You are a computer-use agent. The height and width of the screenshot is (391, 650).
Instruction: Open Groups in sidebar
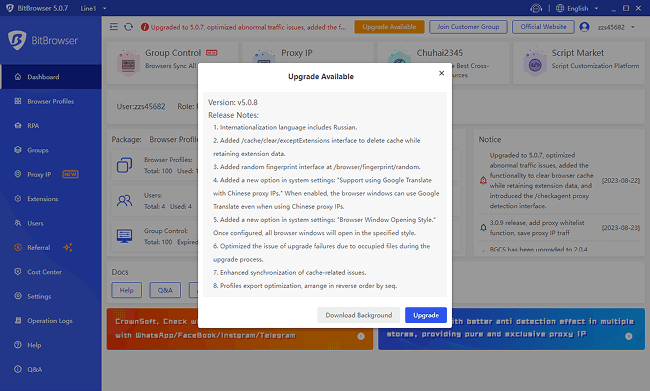[x=51, y=150]
